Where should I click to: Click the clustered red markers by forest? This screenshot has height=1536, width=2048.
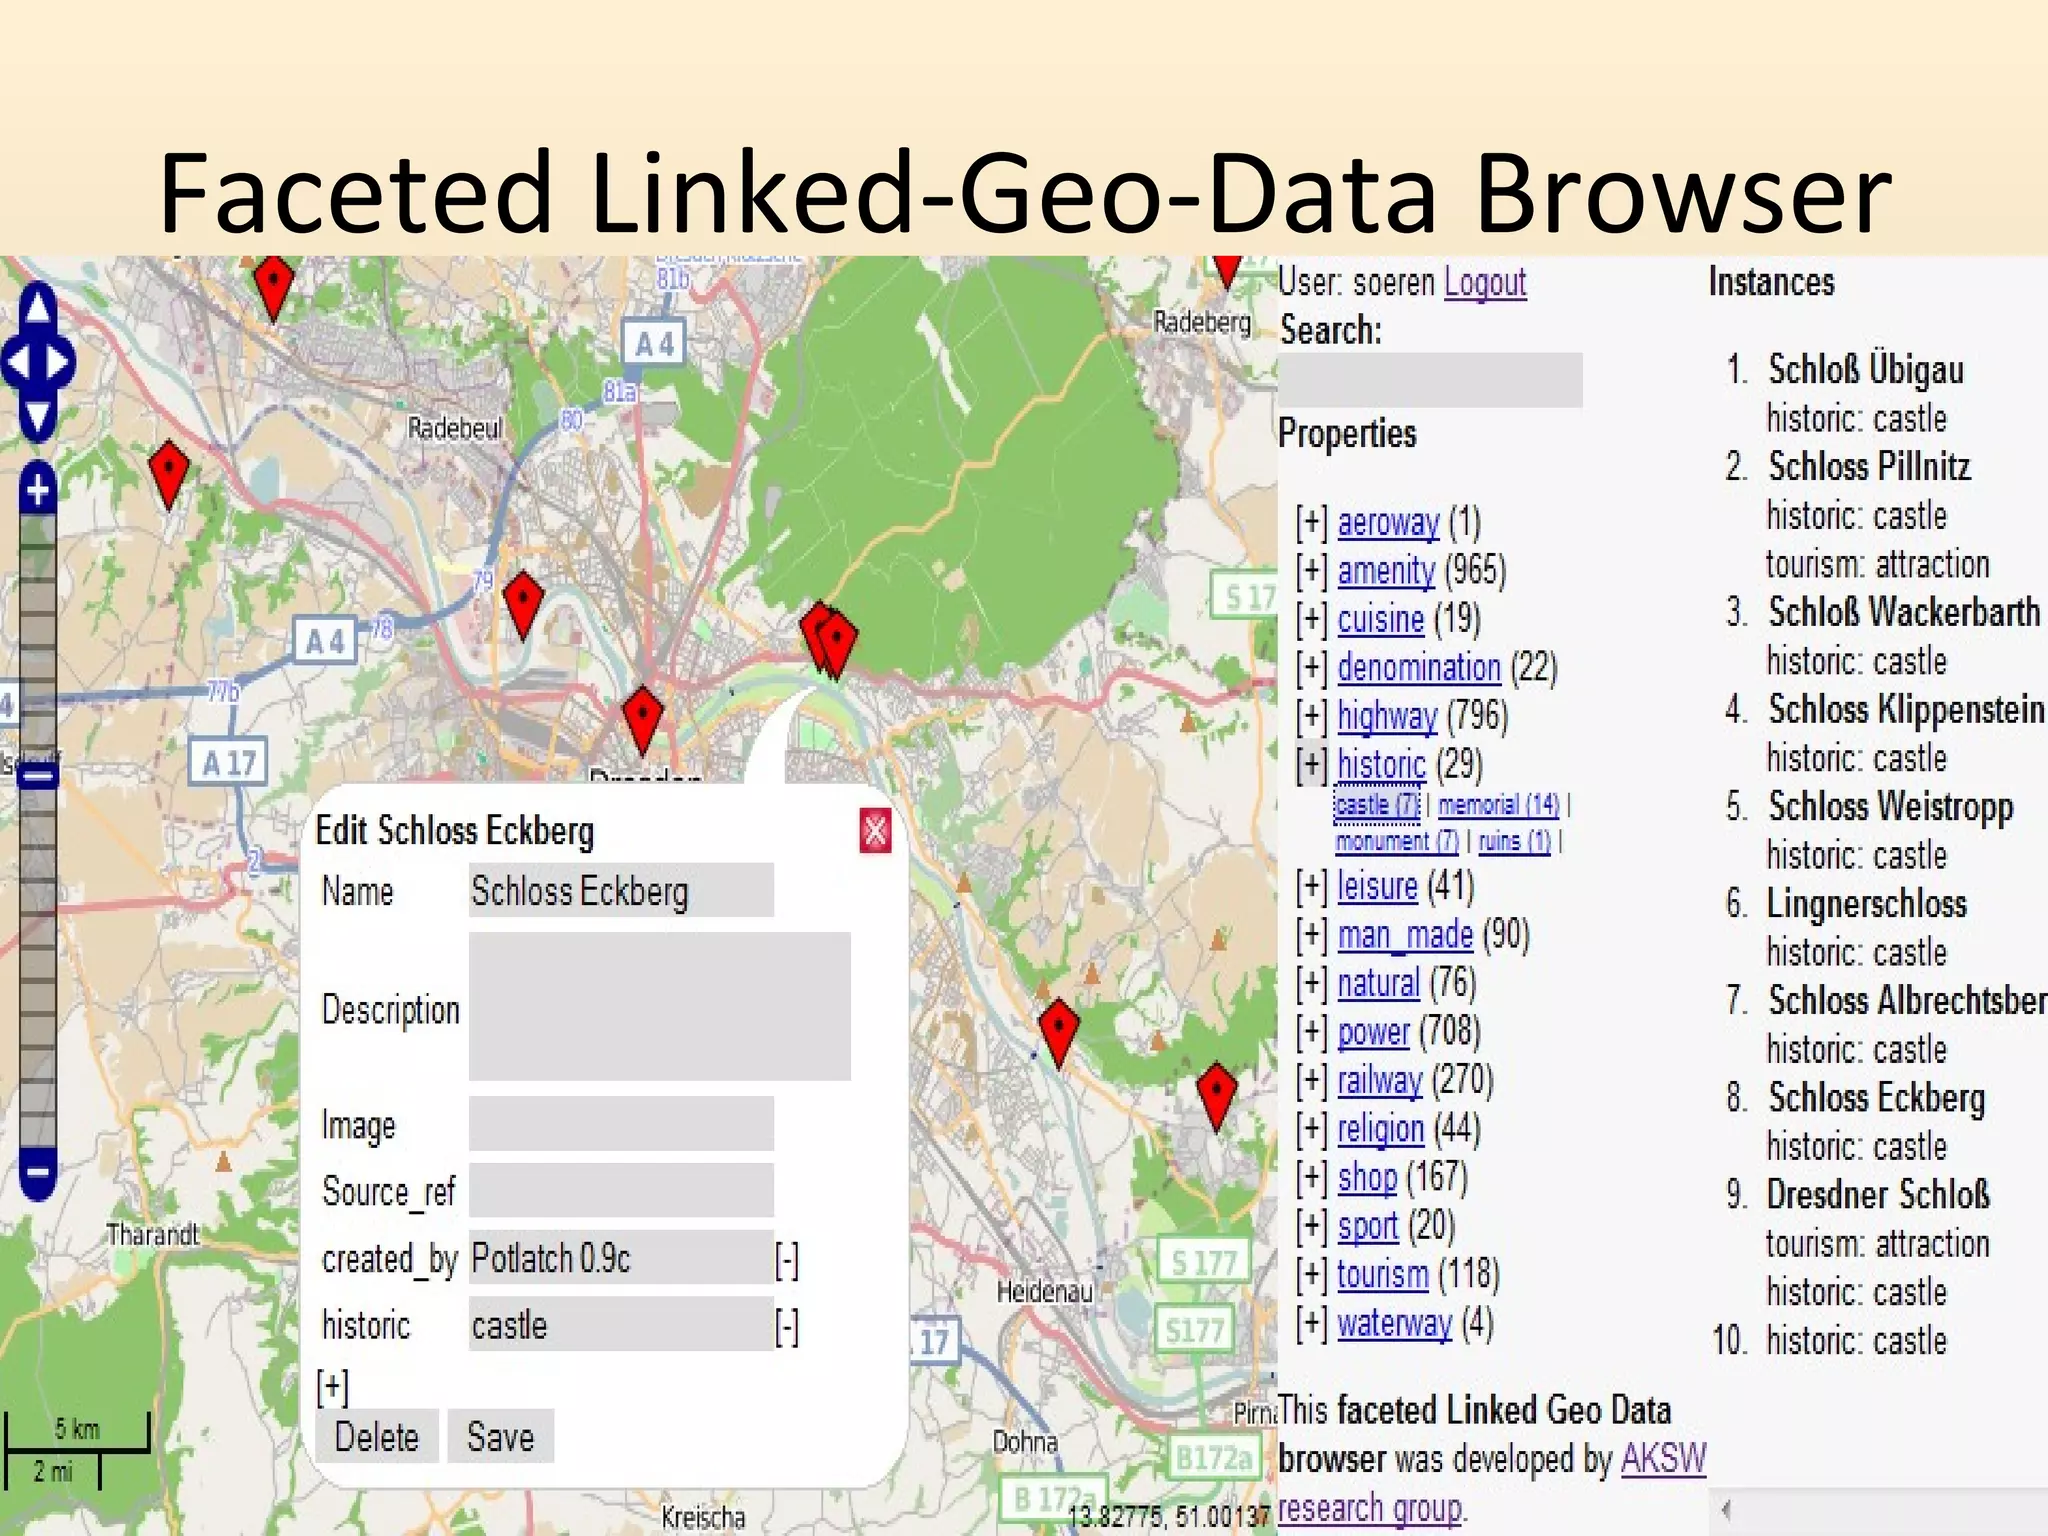point(829,640)
